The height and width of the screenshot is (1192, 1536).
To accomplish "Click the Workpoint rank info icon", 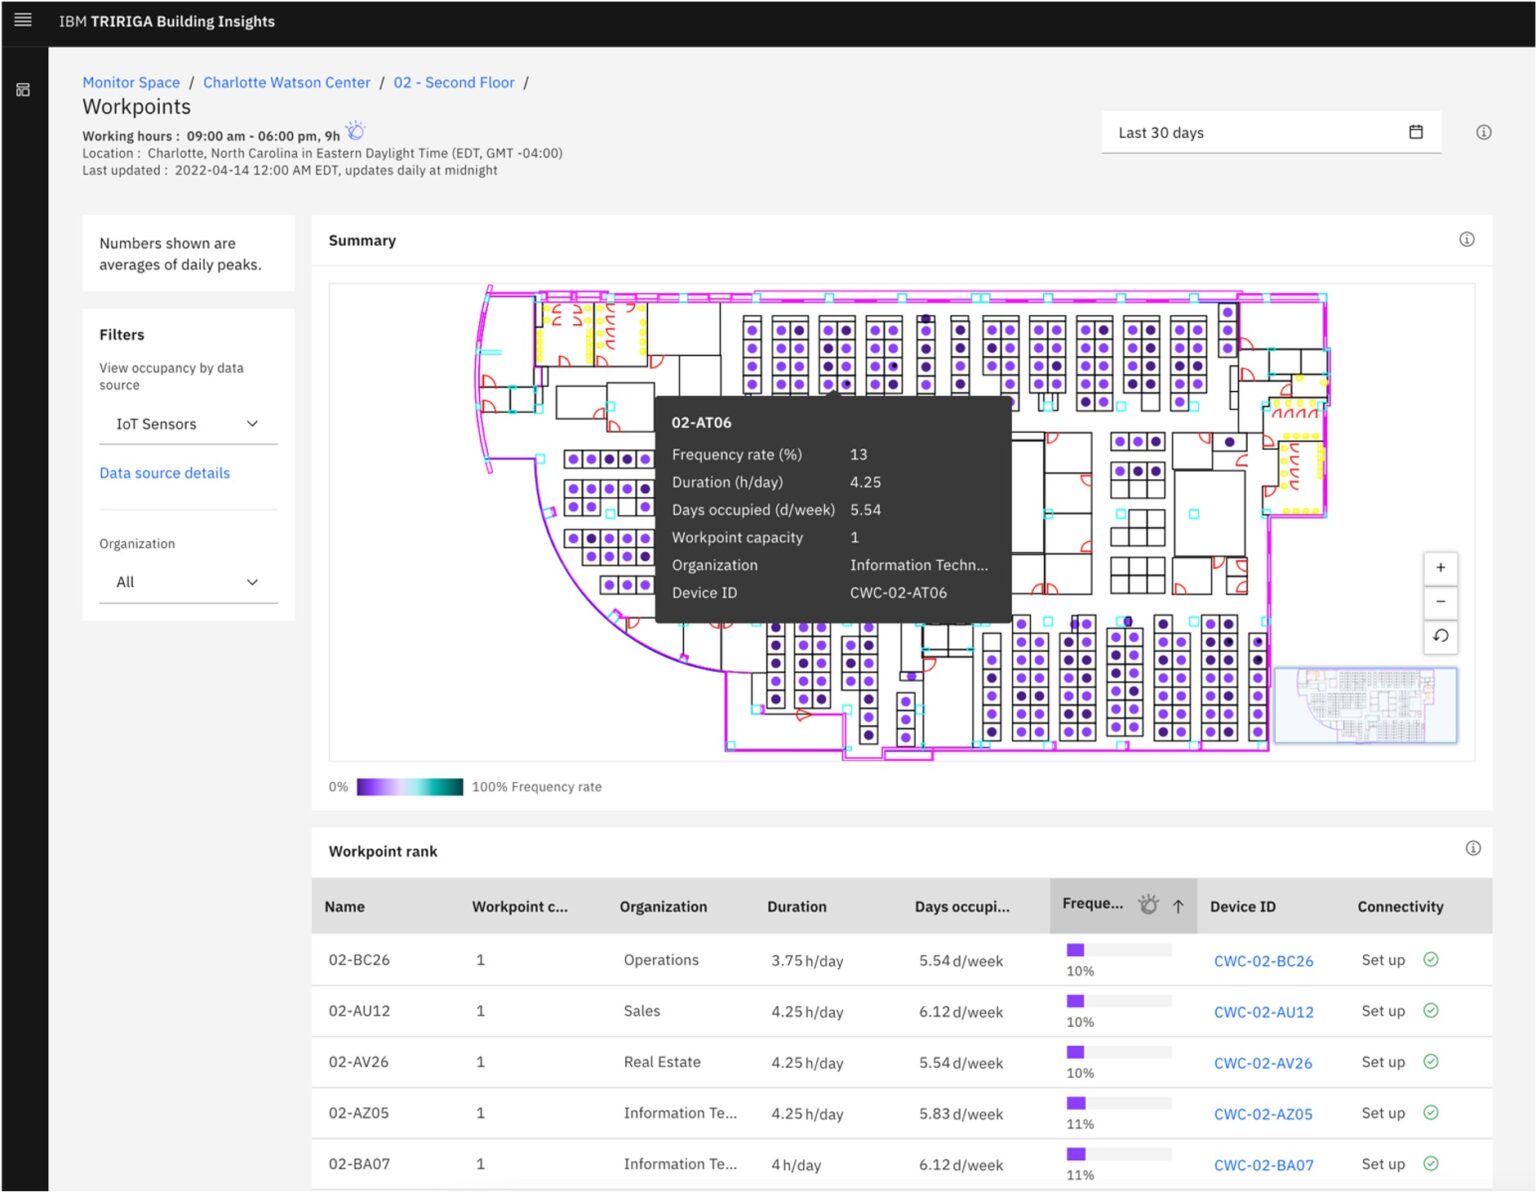I will point(1472,848).
